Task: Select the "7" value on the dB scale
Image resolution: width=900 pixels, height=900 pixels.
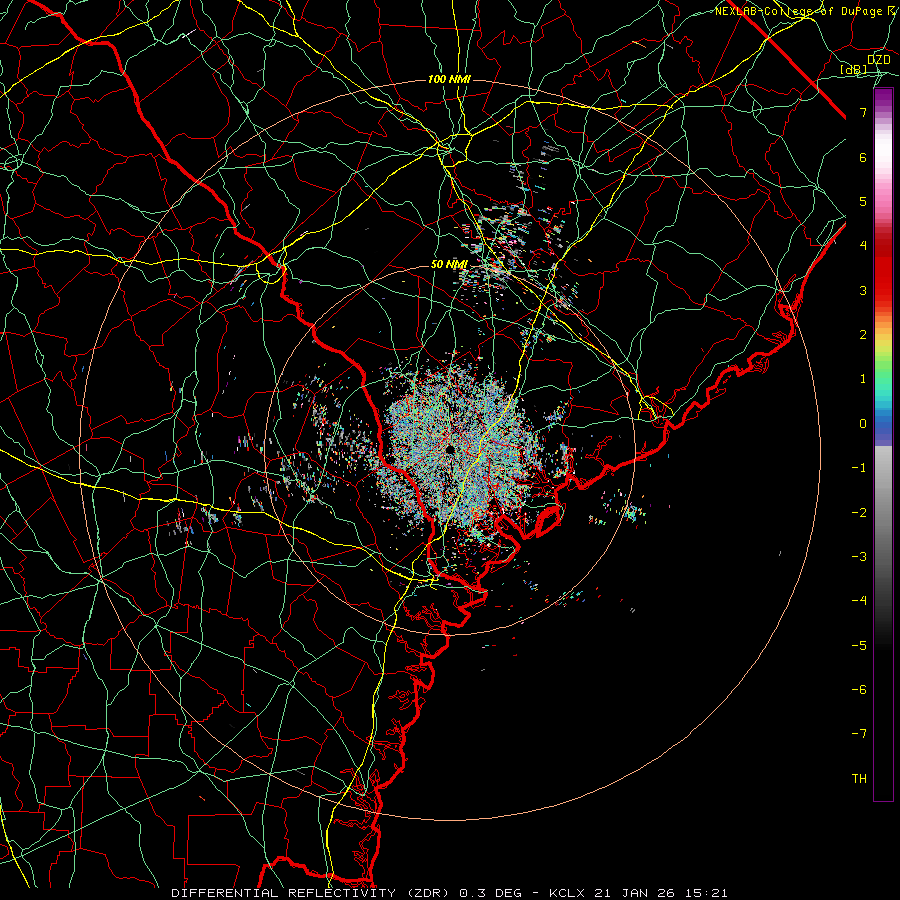Action: coord(863,112)
